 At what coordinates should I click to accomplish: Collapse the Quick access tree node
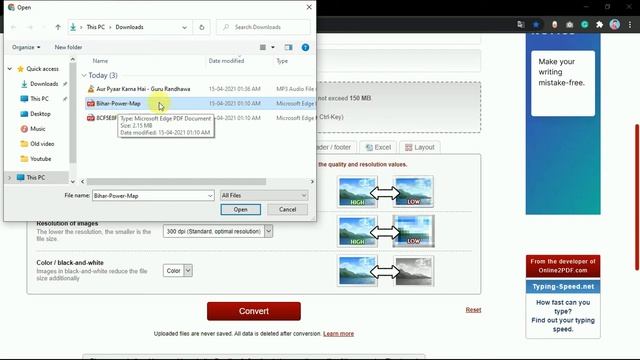click(x=10, y=69)
